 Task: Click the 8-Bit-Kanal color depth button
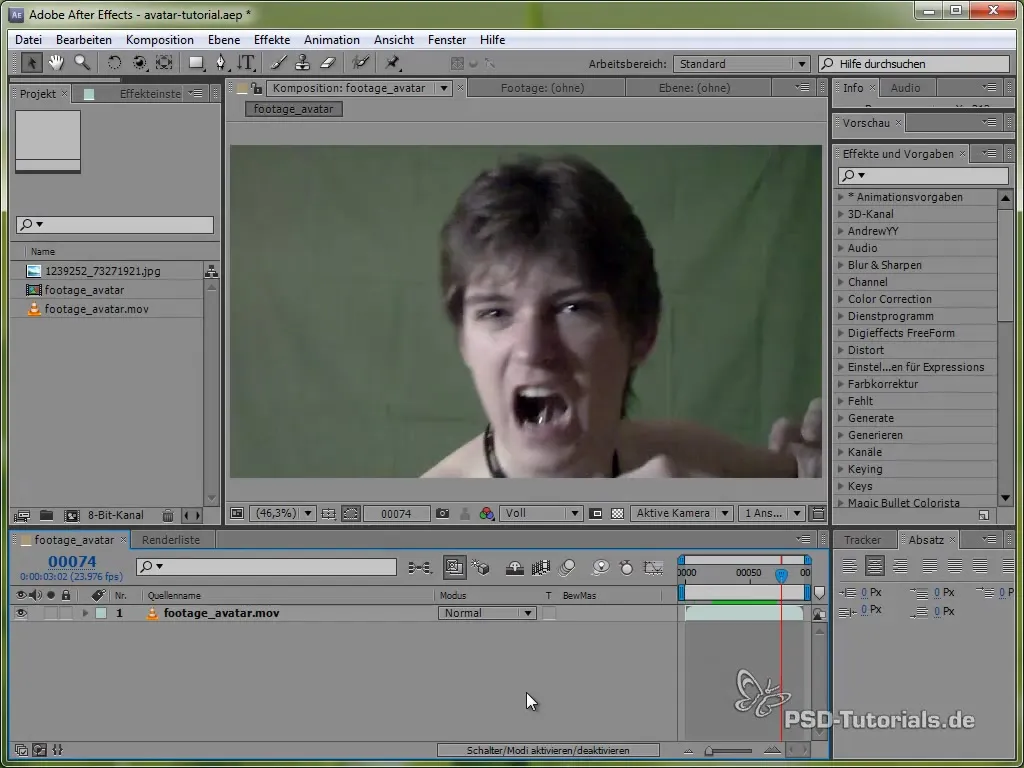click(115, 515)
